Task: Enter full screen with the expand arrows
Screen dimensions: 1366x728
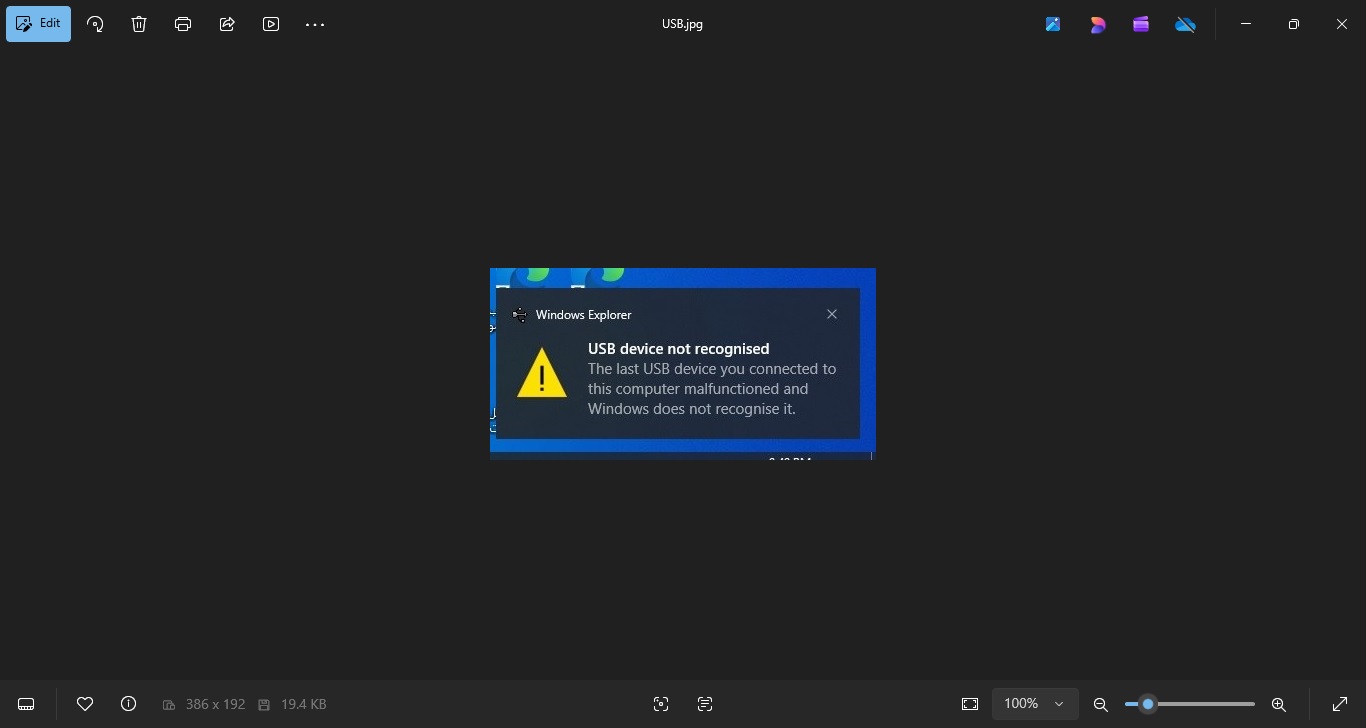Action: tap(1340, 704)
